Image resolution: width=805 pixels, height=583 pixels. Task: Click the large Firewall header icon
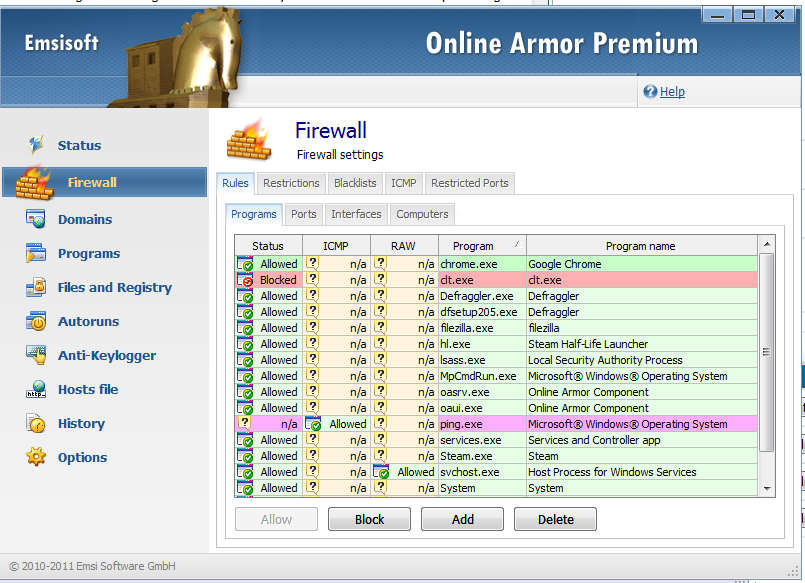coord(250,140)
